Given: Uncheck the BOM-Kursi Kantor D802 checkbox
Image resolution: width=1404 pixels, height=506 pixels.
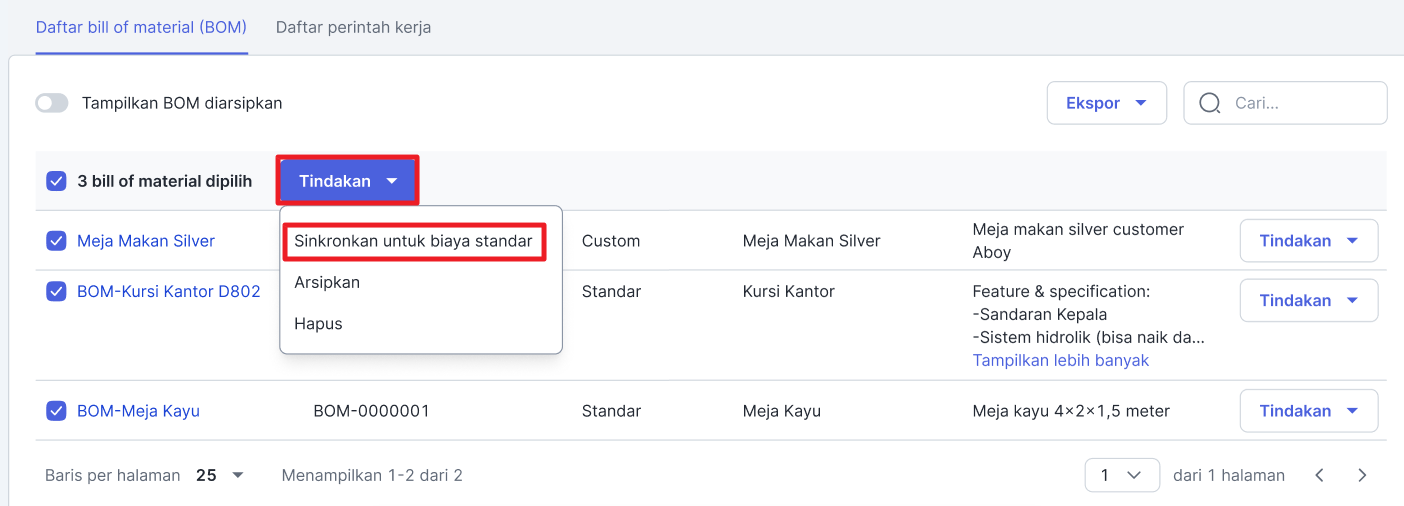Looking at the screenshot, I should [x=56, y=292].
